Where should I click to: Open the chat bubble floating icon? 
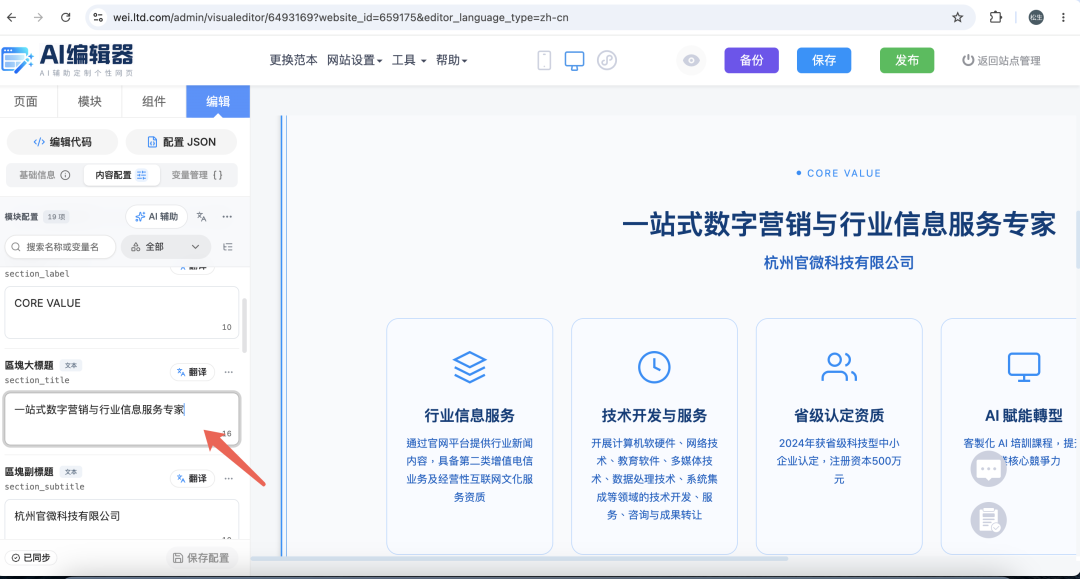(x=988, y=469)
